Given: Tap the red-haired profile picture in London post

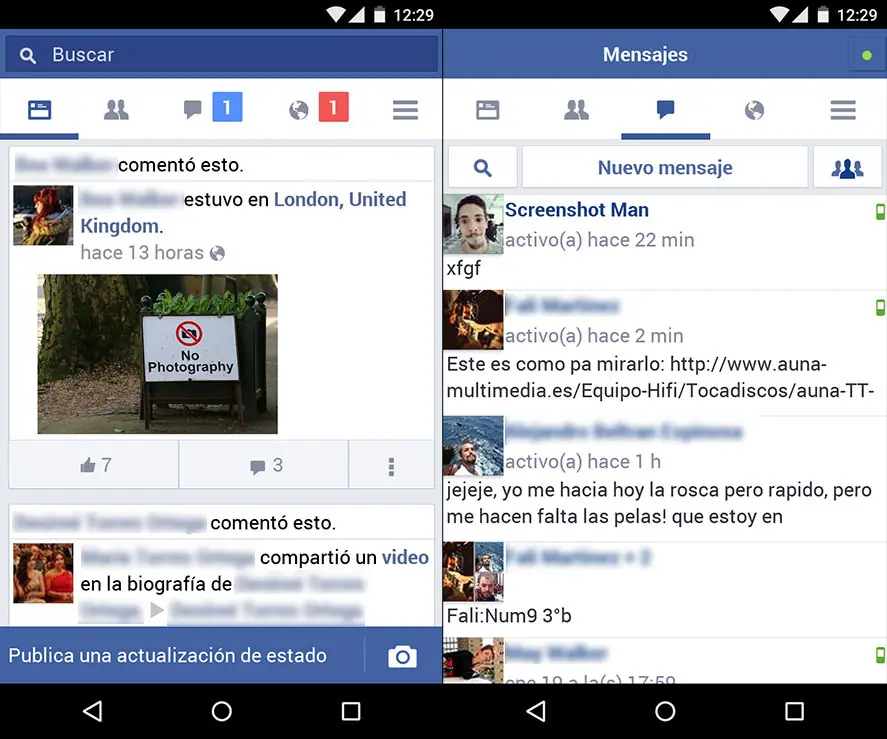Looking at the screenshot, I should pos(43,215).
